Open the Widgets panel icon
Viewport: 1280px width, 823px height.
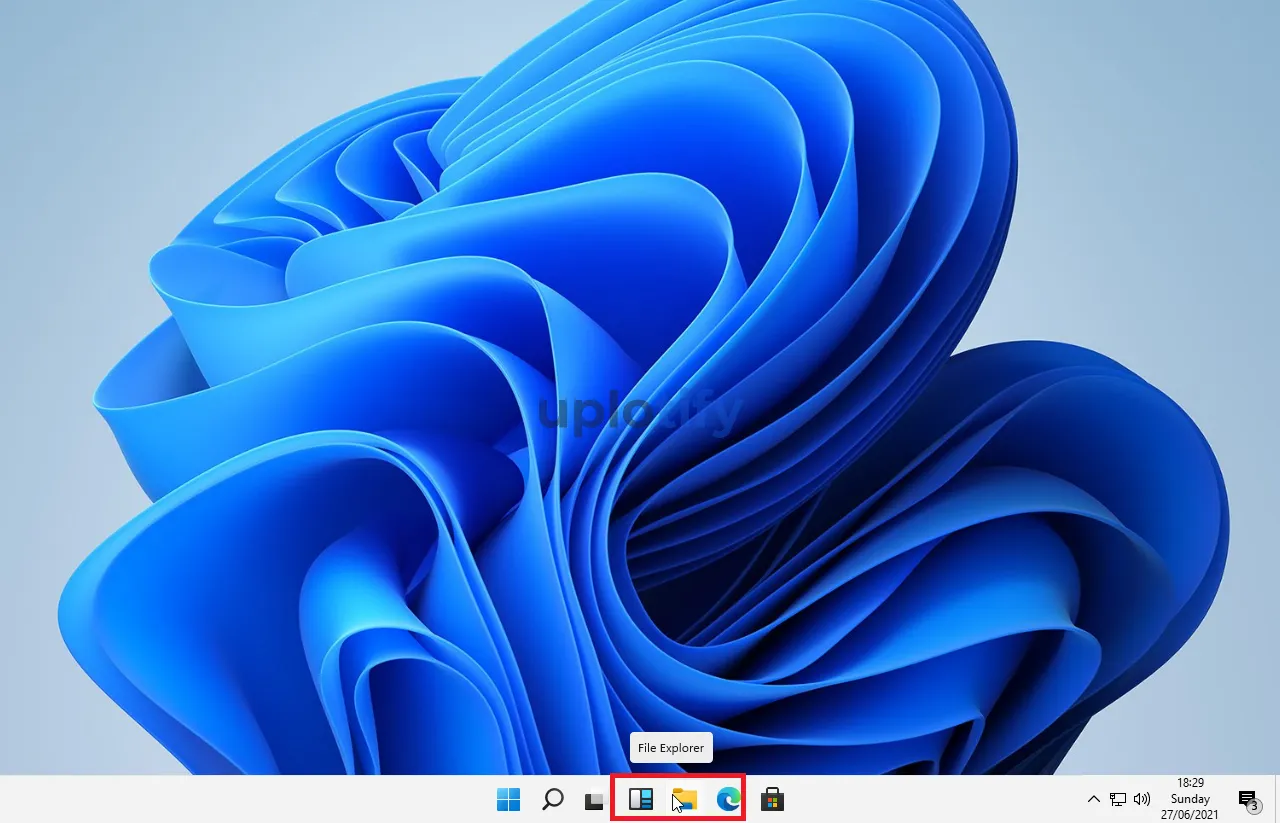(640, 799)
